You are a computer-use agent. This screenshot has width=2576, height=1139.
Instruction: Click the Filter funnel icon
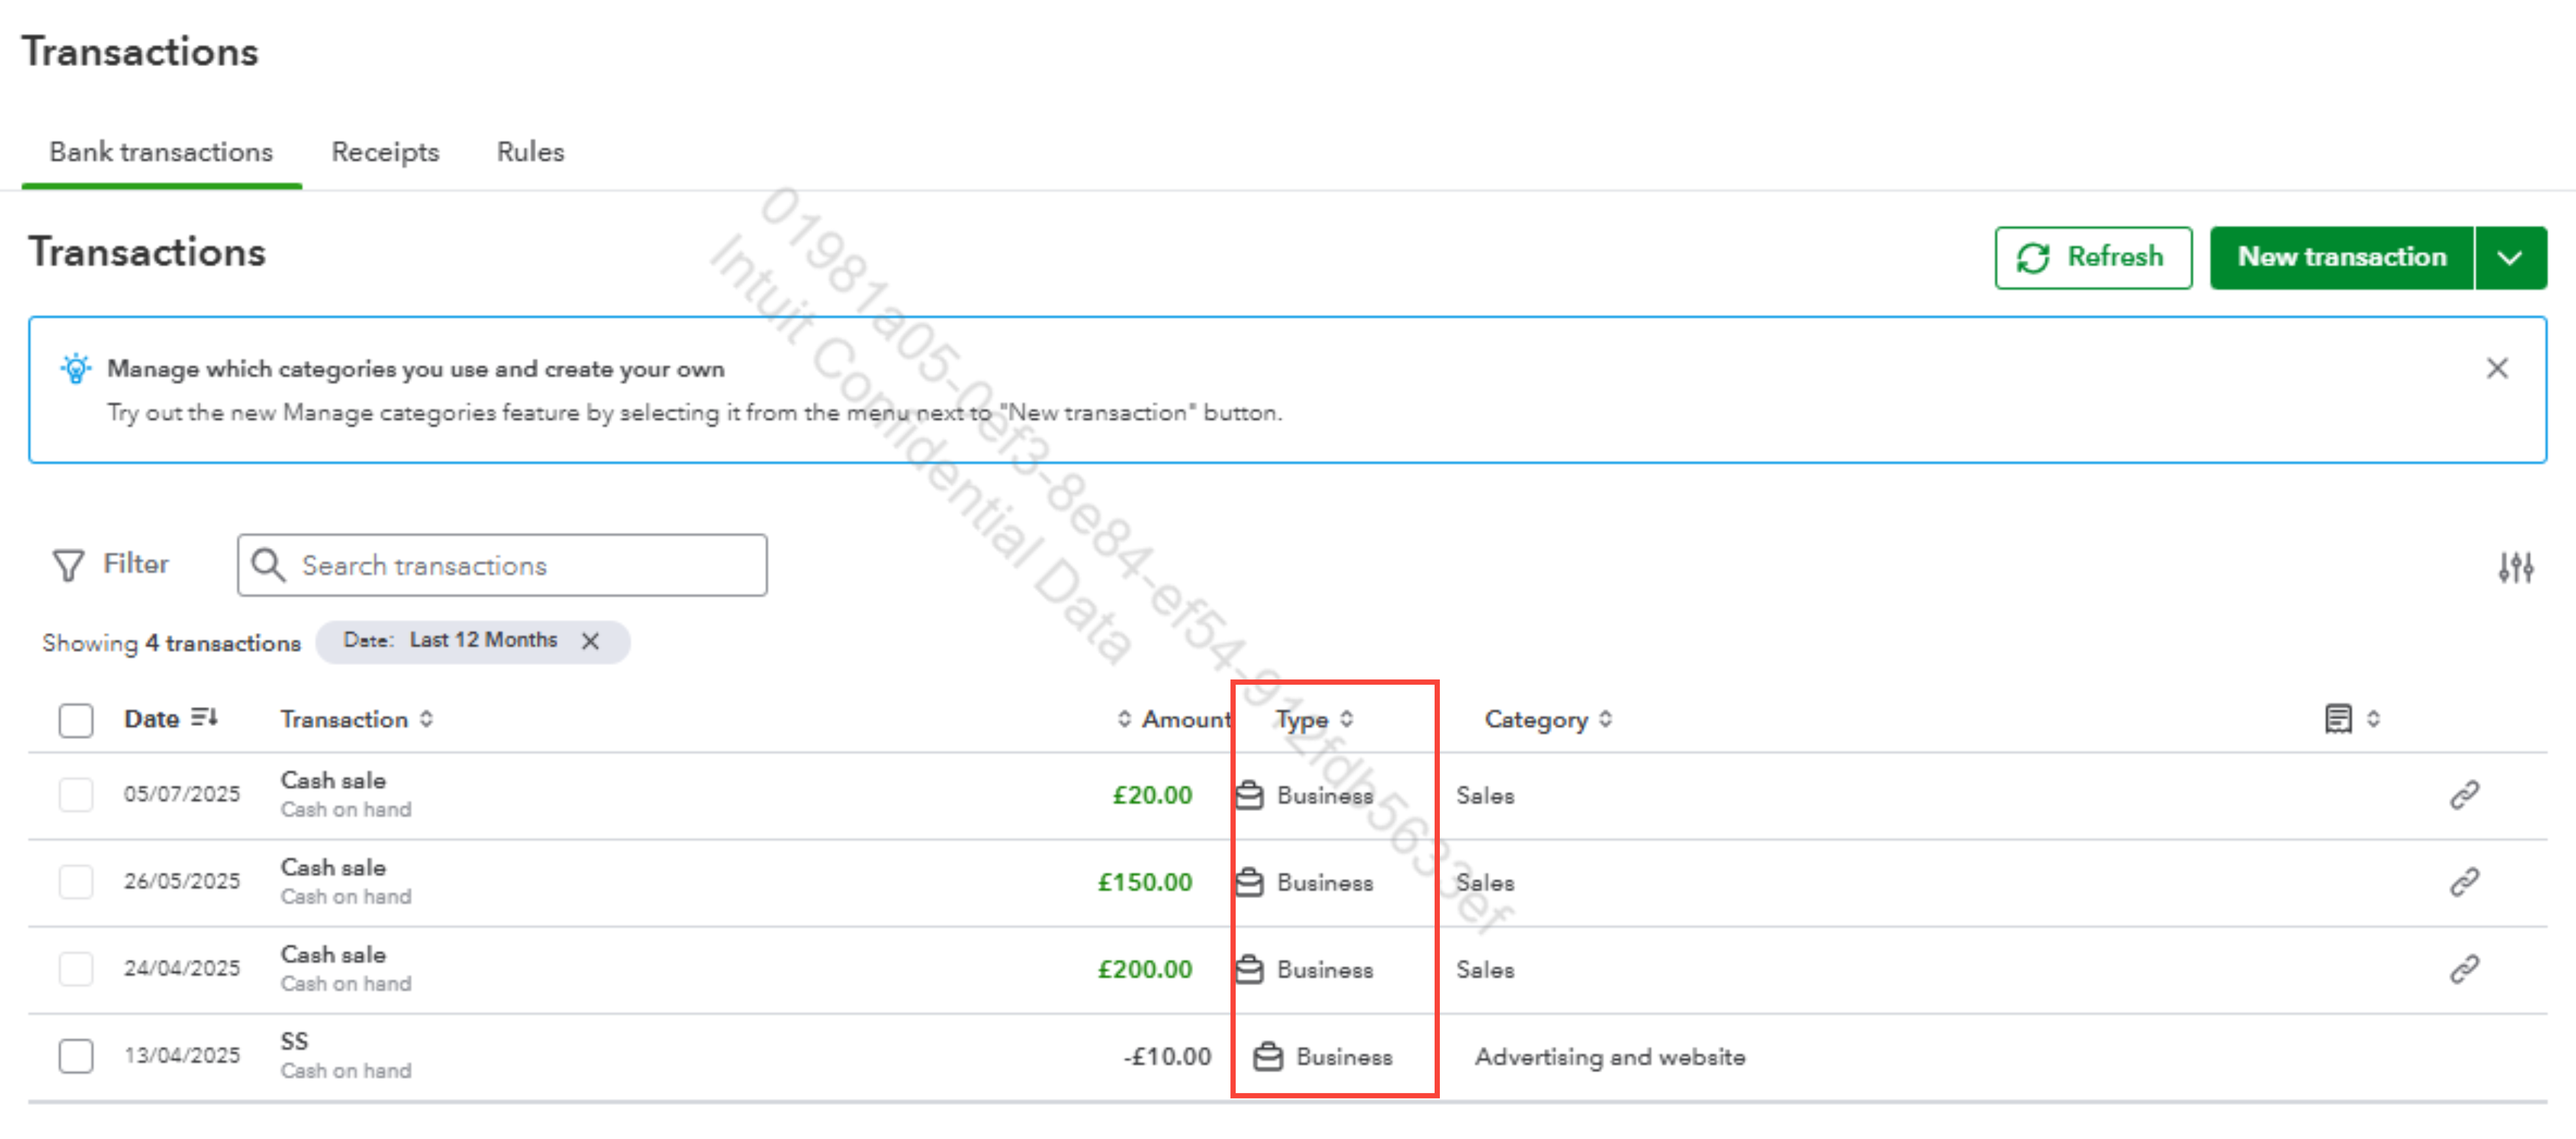68,565
